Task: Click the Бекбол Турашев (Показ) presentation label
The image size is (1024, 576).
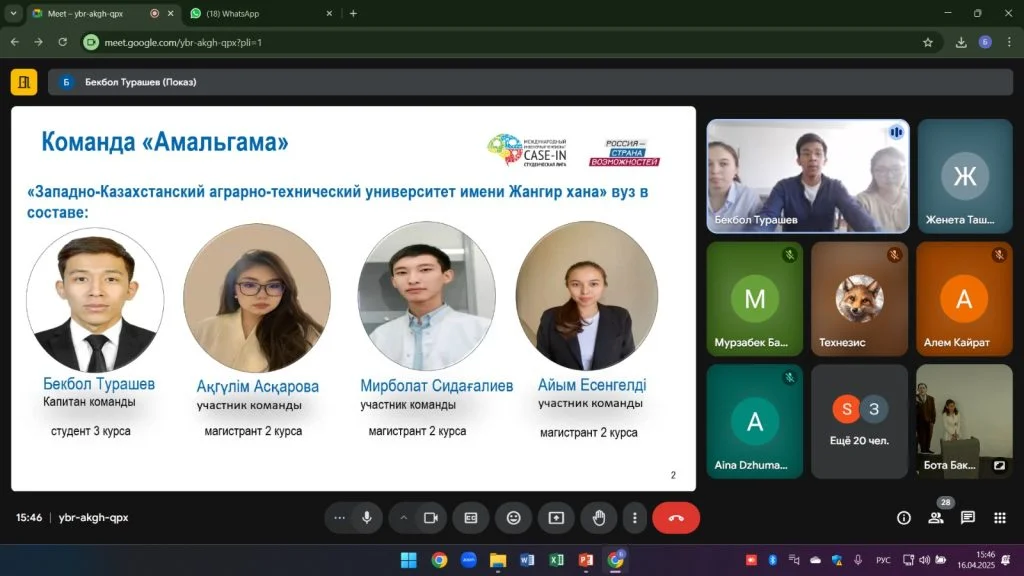Action: tap(140, 82)
